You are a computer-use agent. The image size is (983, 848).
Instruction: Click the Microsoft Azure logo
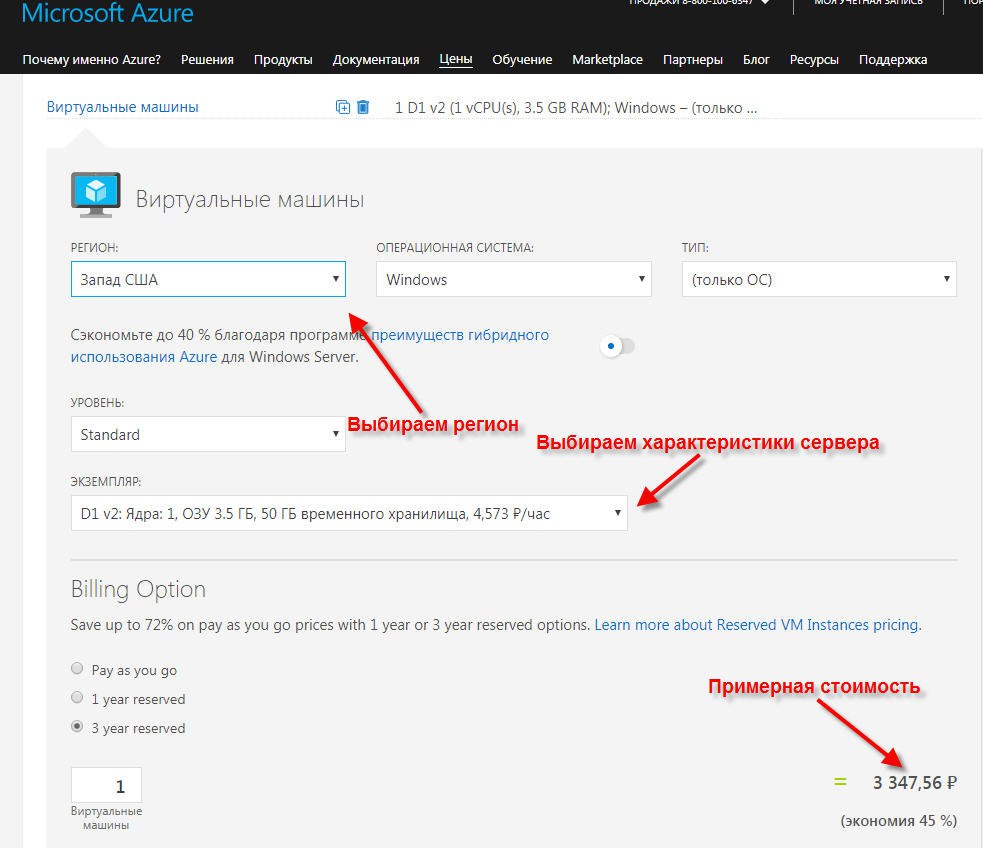[108, 14]
